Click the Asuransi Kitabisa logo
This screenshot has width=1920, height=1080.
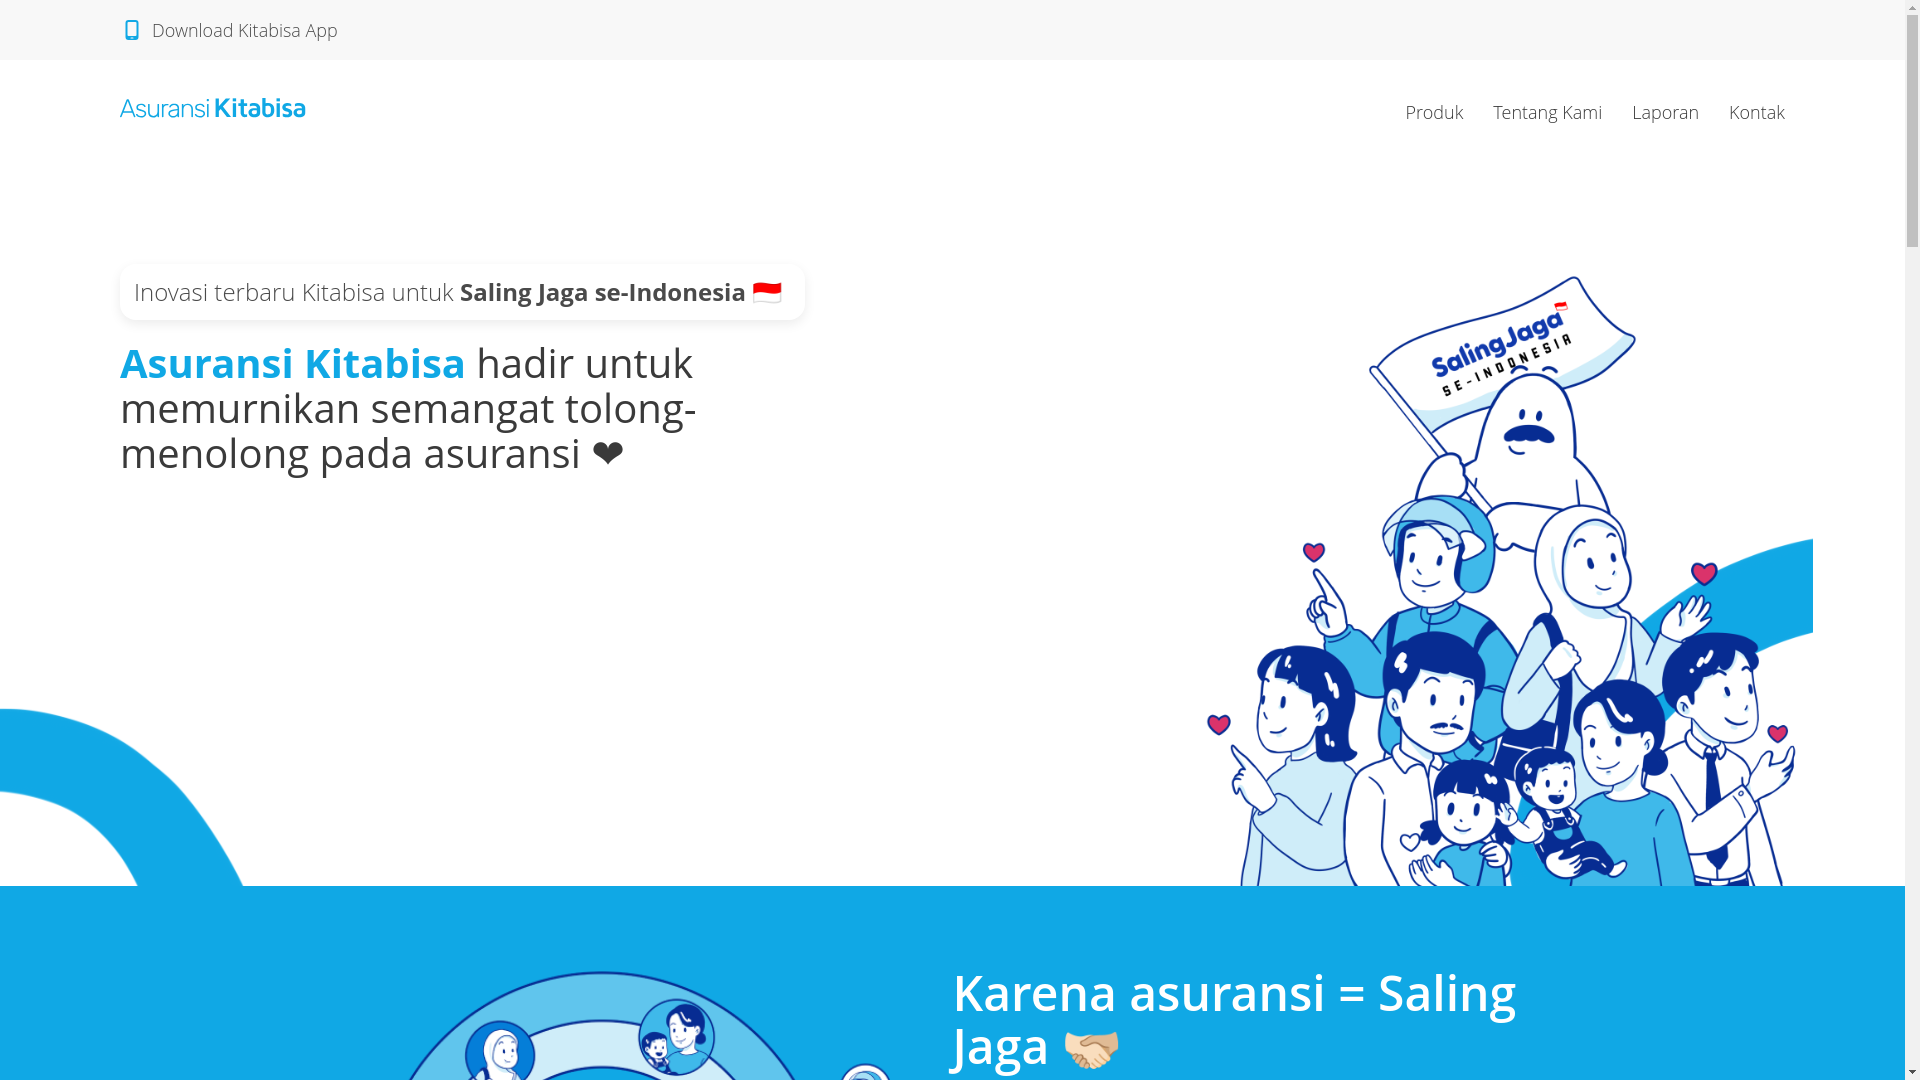(212, 109)
